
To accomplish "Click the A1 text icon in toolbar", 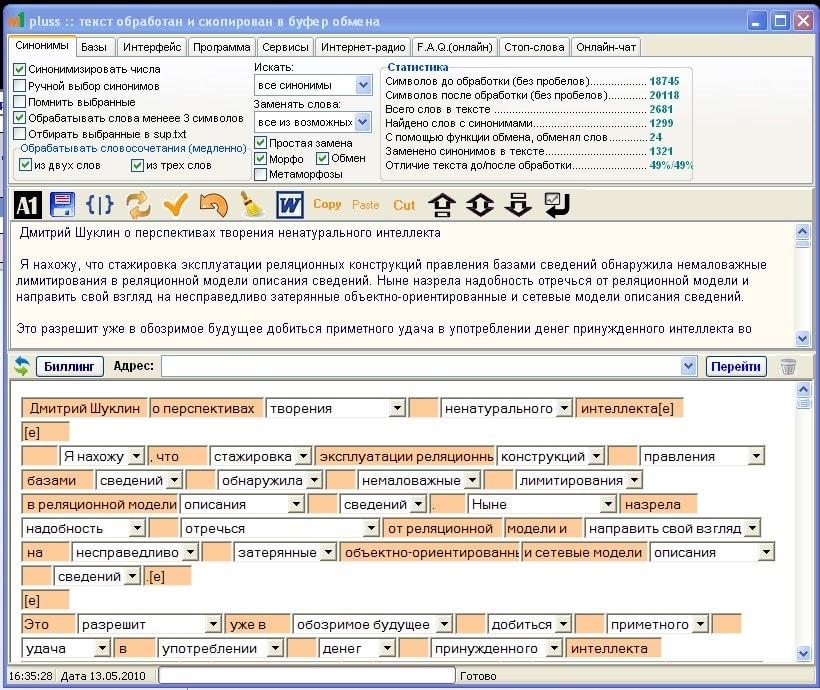I will coord(27,206).
